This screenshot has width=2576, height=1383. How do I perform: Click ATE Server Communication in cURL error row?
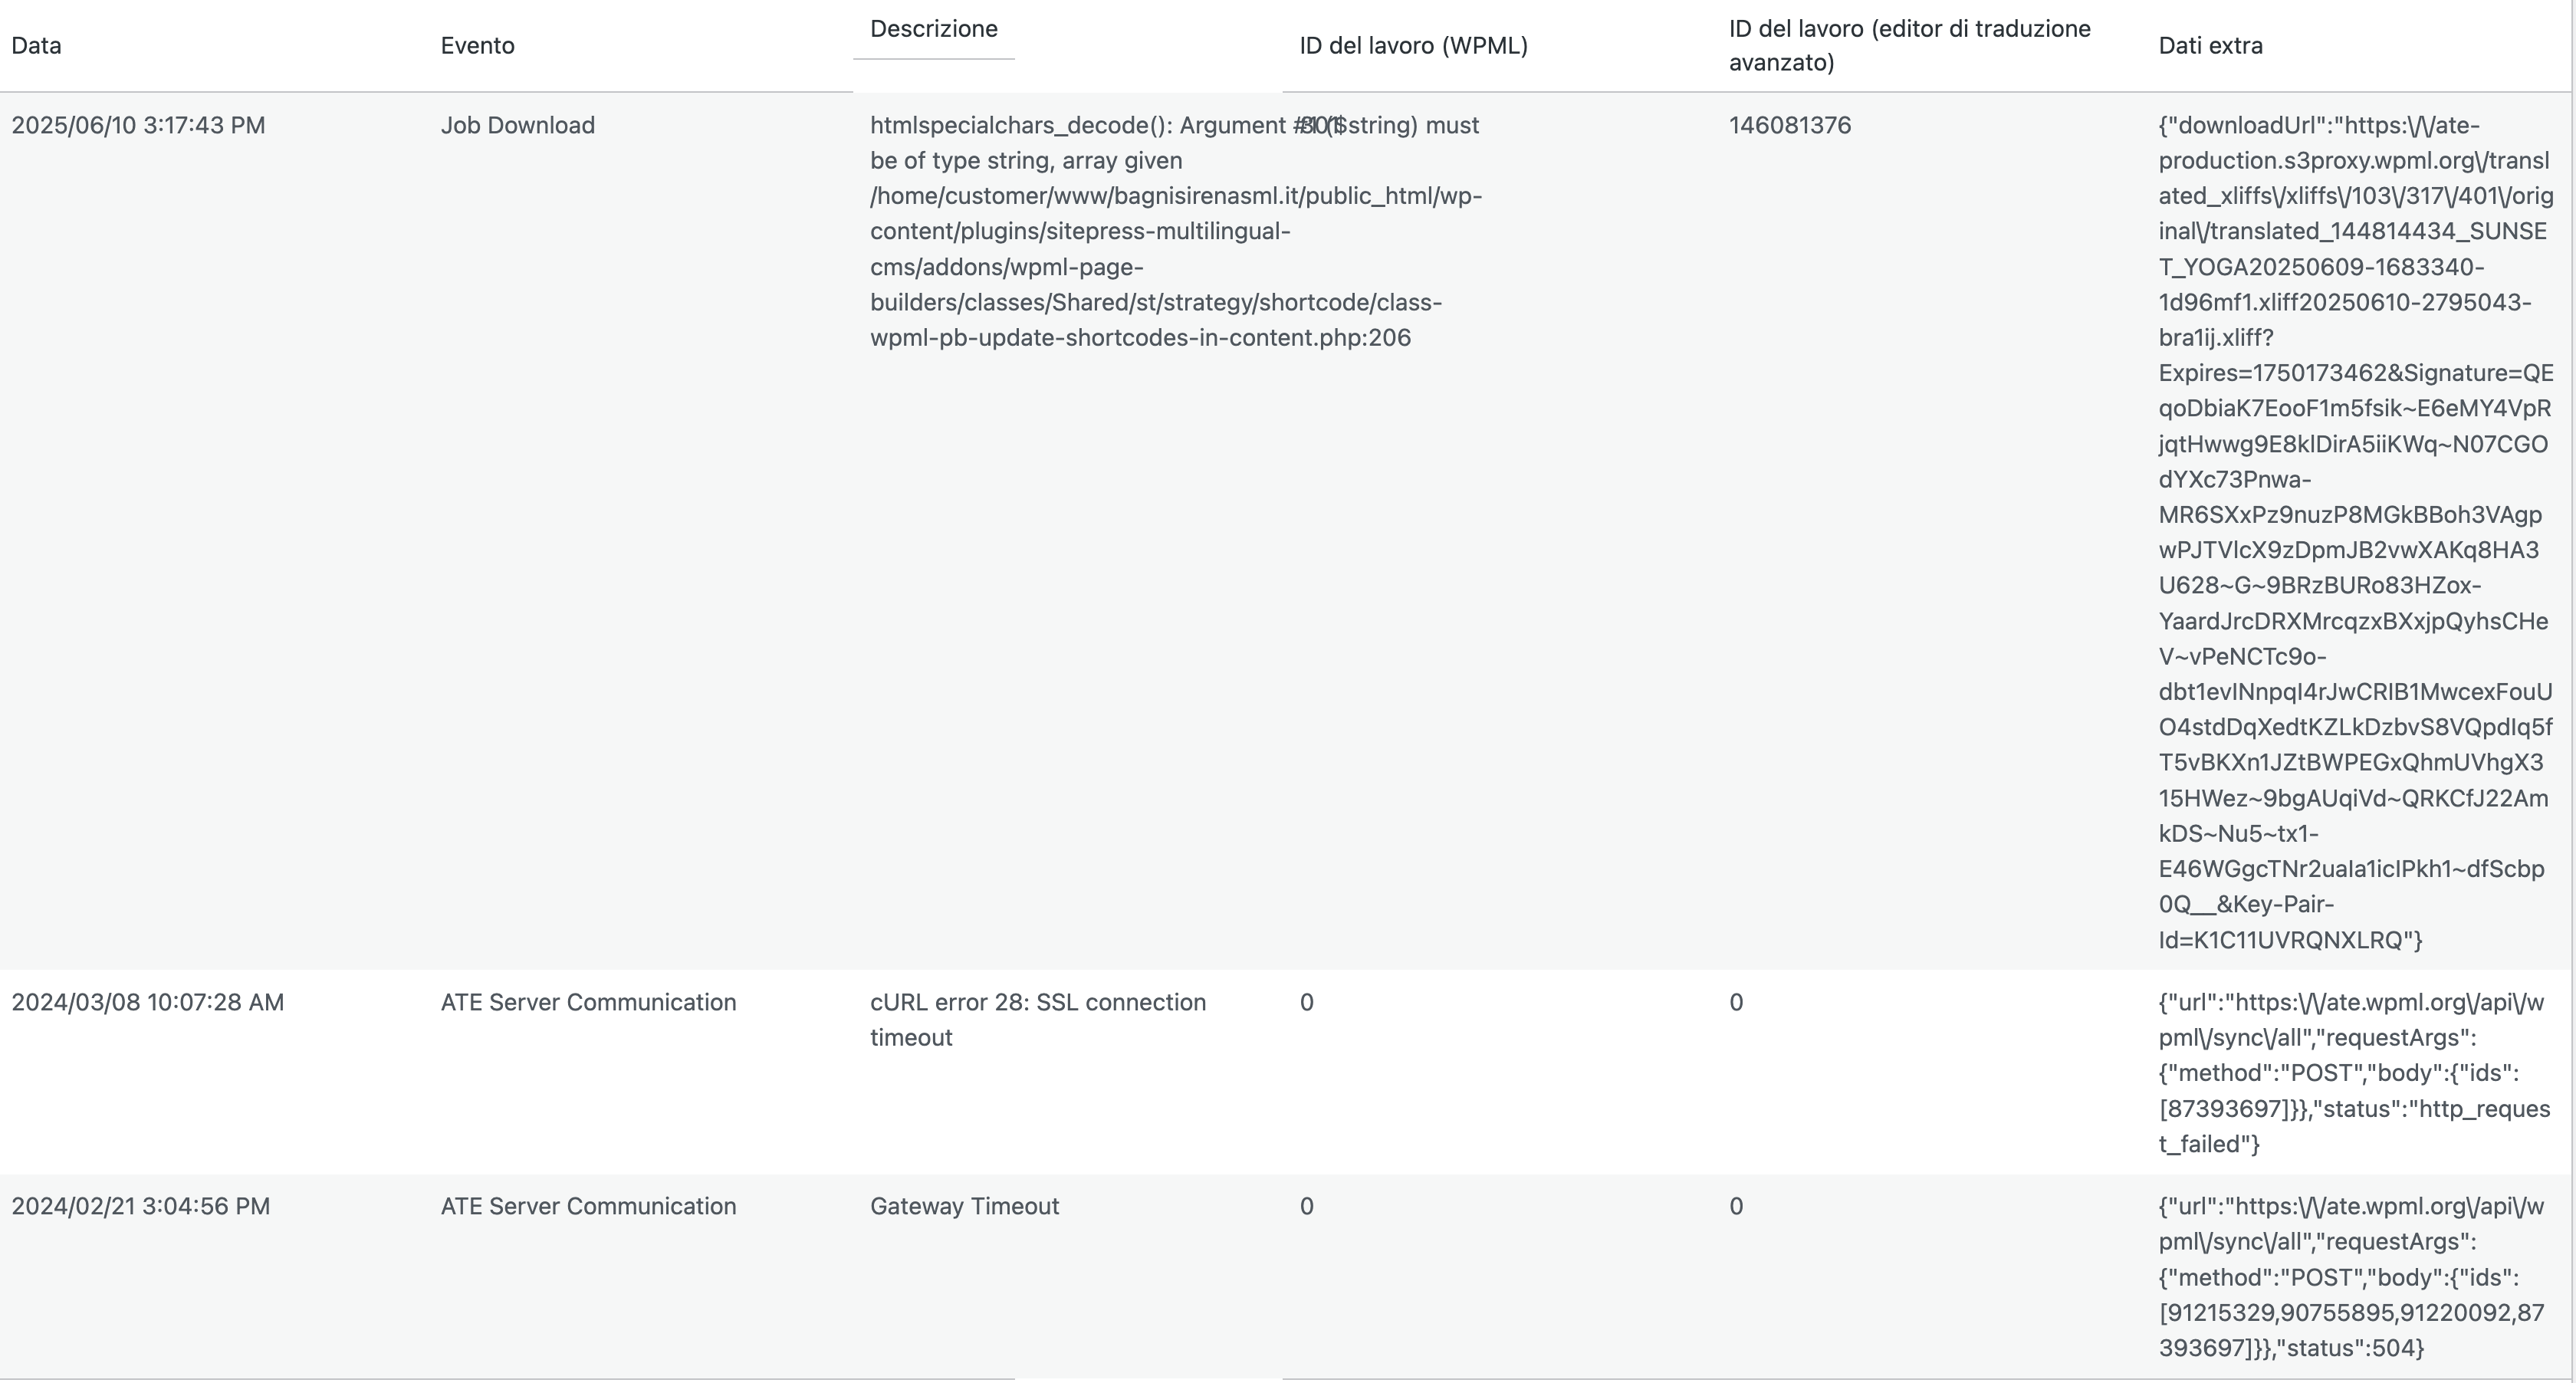tap(588, 1003)
